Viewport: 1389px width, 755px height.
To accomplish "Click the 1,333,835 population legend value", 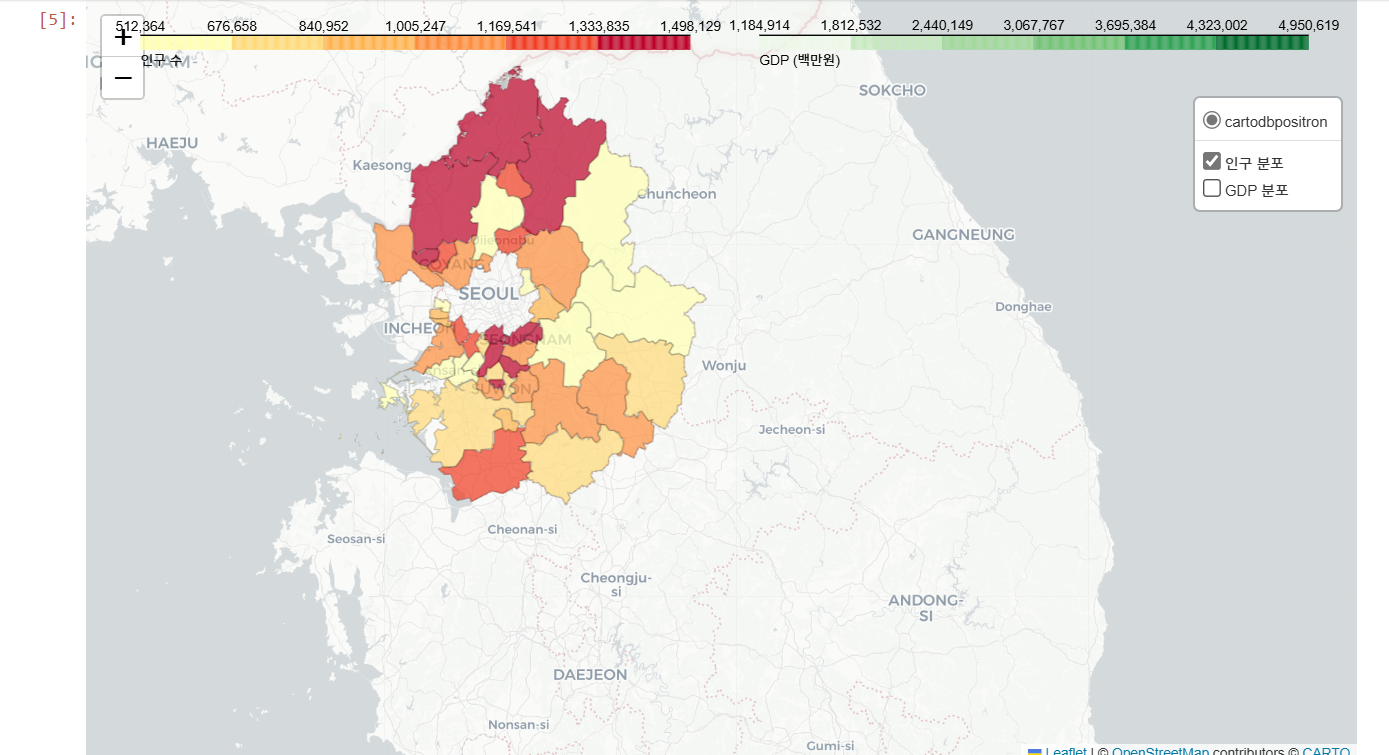I will [x=598, y=26].
